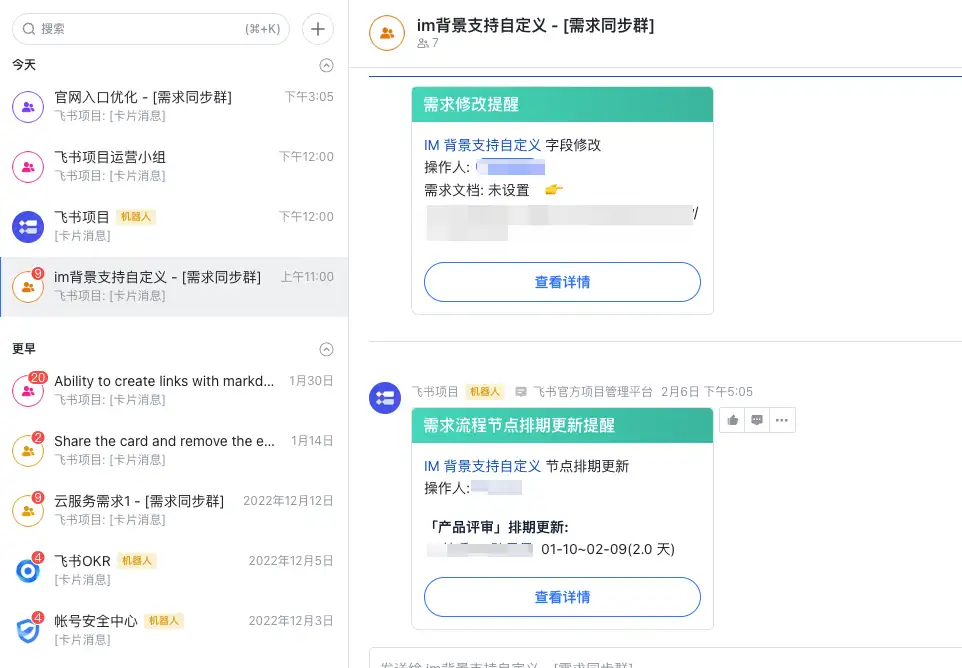Click blue 飞书项目 bot avatar in list
The width and height of the screenshot is (962, 668).
tap(28, 227)
